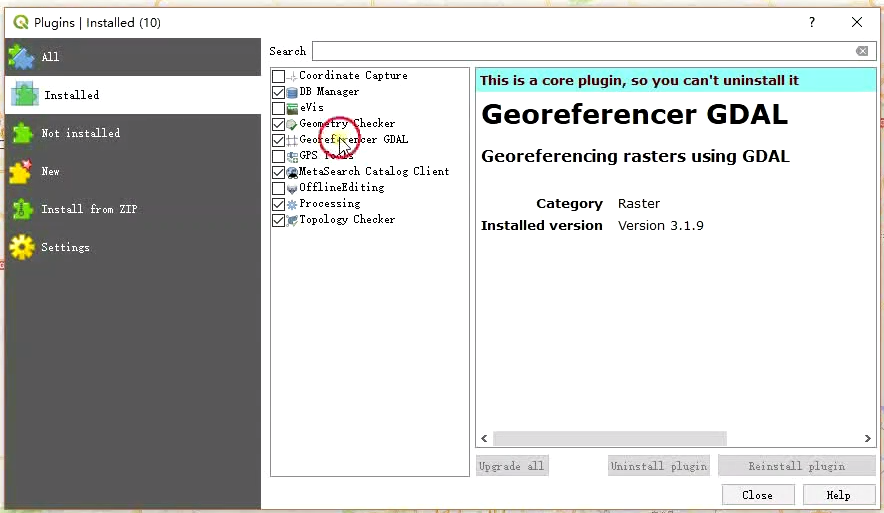Uncheck the Processing plugin checkbox

[279, 204]
